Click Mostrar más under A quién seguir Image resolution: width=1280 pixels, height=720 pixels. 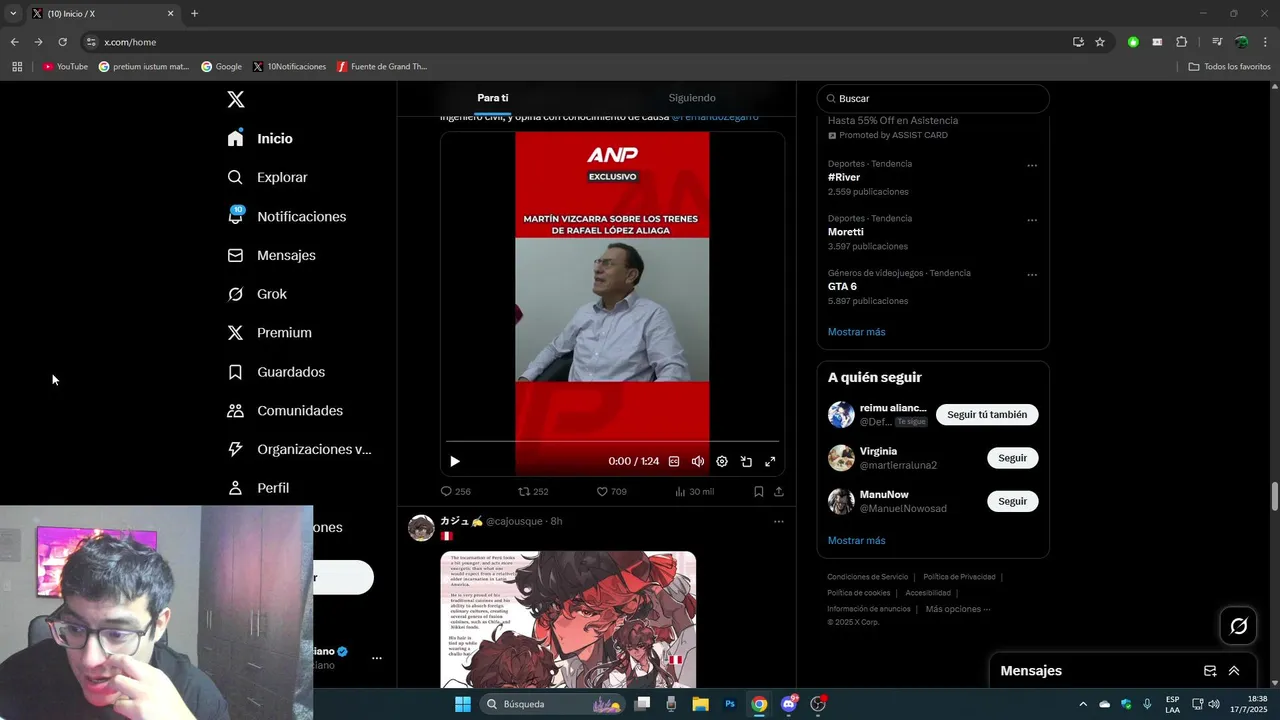(x=857, y=541)
